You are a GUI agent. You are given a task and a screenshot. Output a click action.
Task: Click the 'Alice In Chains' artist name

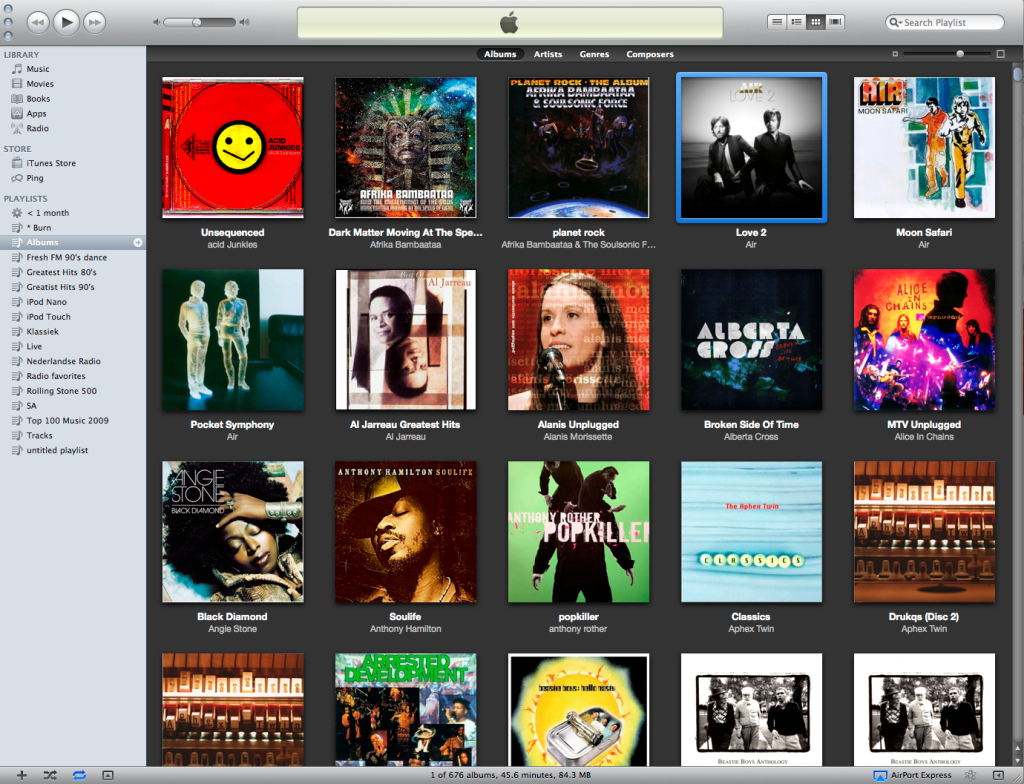924,437
